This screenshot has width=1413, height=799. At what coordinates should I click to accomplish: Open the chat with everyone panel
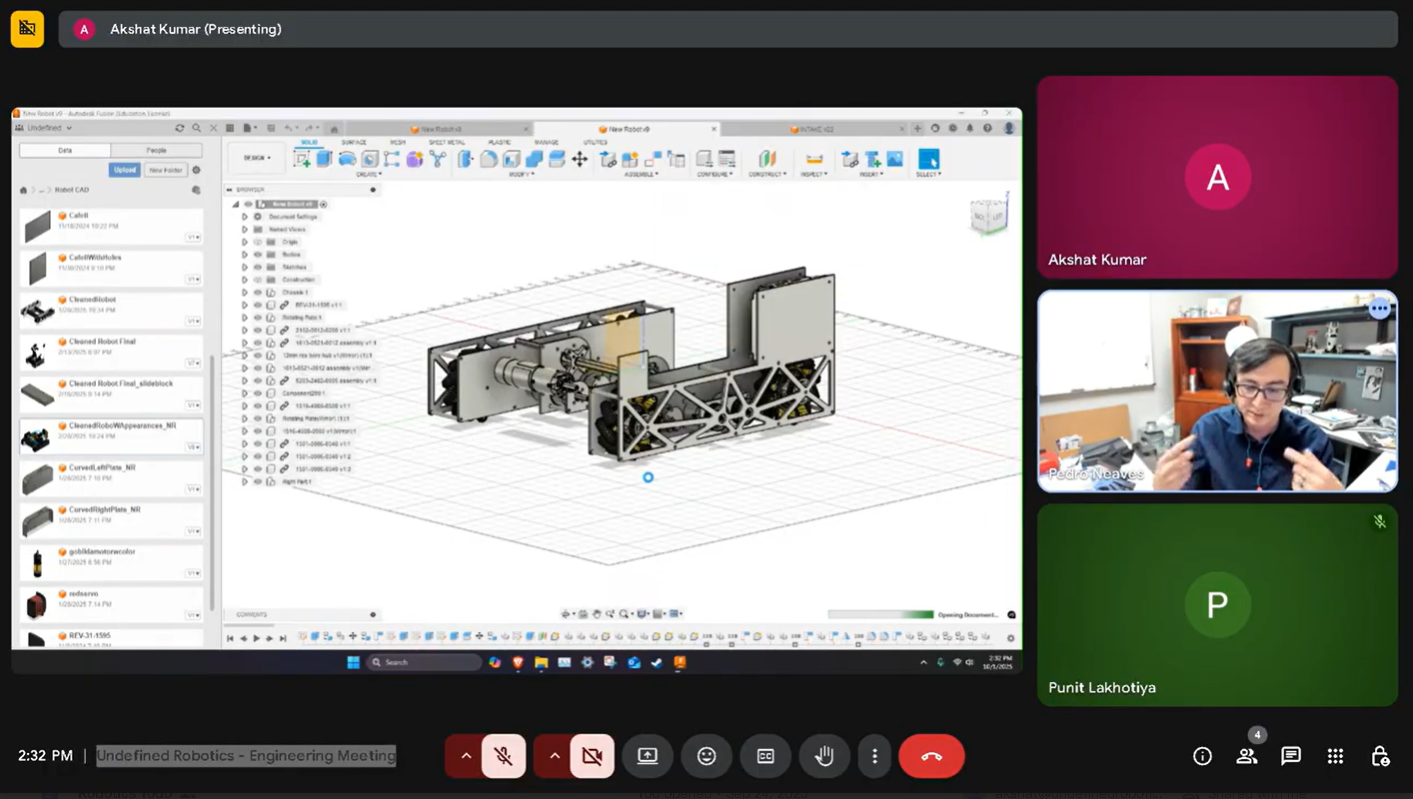(1291, 756)
